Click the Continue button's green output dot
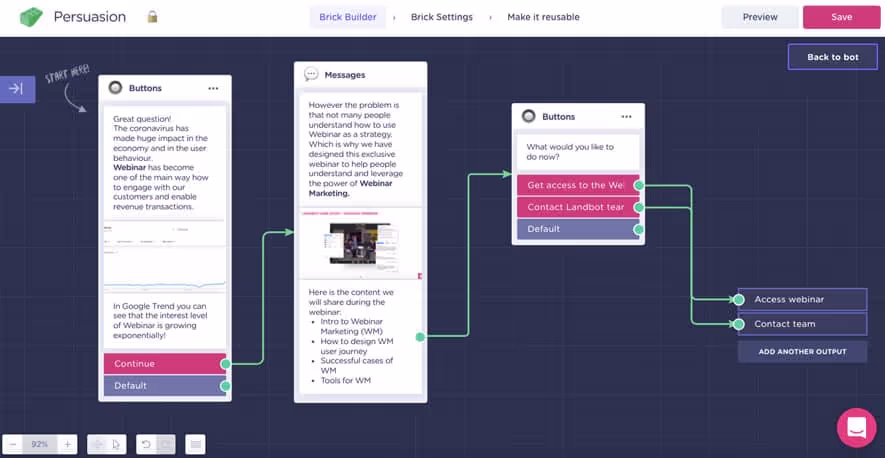Image resolution: width=885 pixels, height=458 pixels. tap(226, 364)
